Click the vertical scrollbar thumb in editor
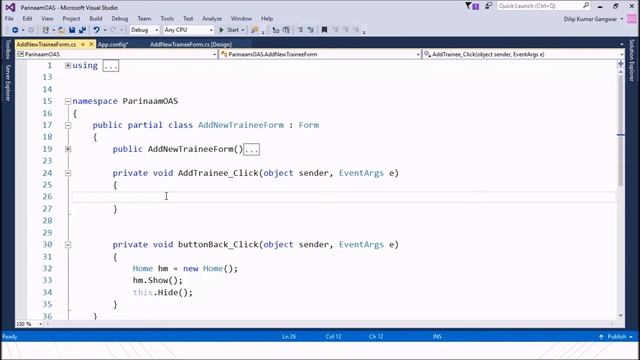Screen dimensions: 640x360 [621, 131]
